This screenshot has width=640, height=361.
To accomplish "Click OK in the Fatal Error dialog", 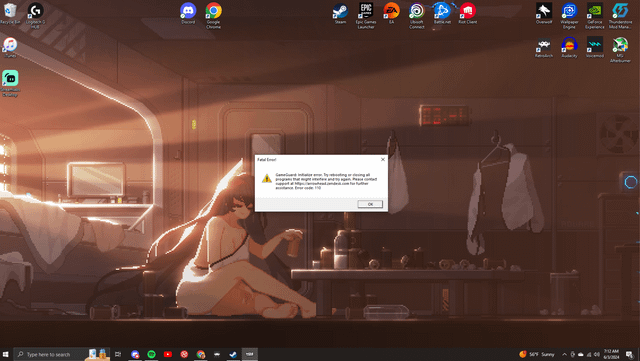I will point(370,204).
